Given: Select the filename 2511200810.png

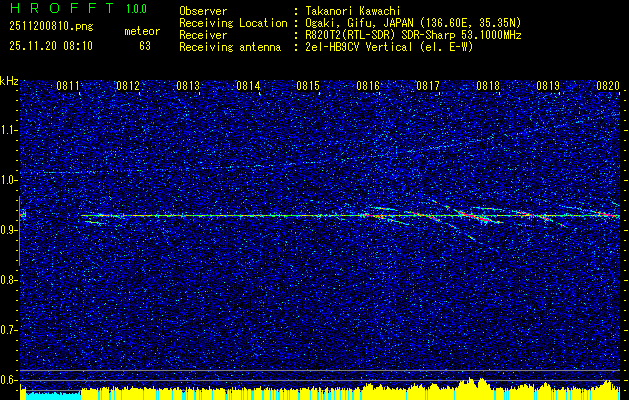Looking at the screenshot, I should pos(51,26).
